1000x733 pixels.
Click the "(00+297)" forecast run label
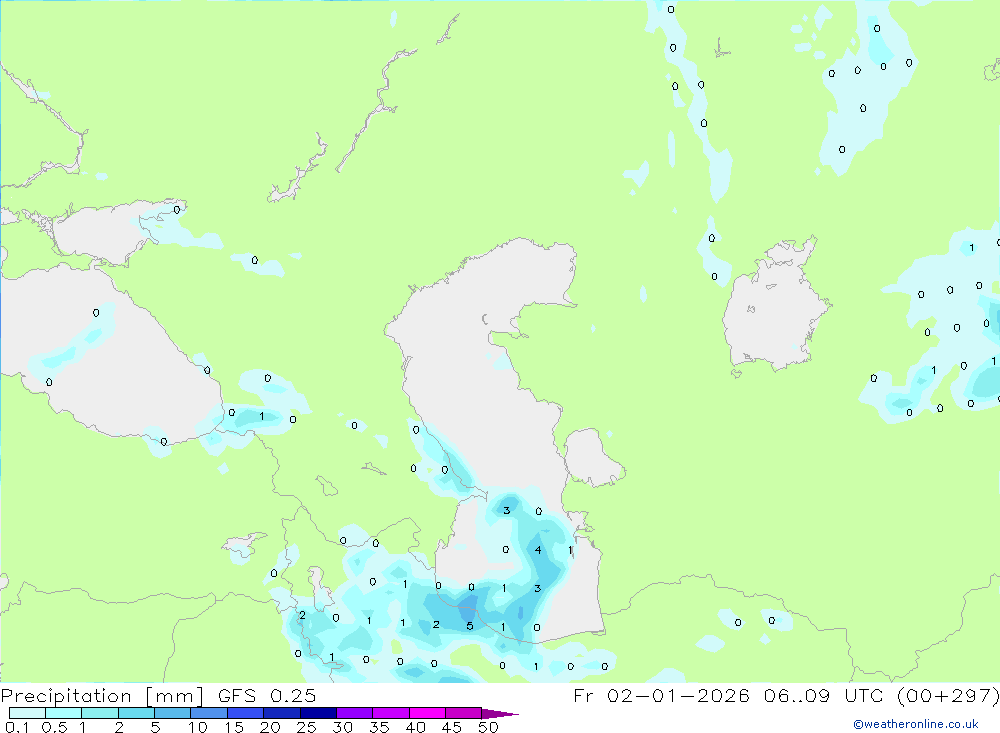tap(948, 696)
